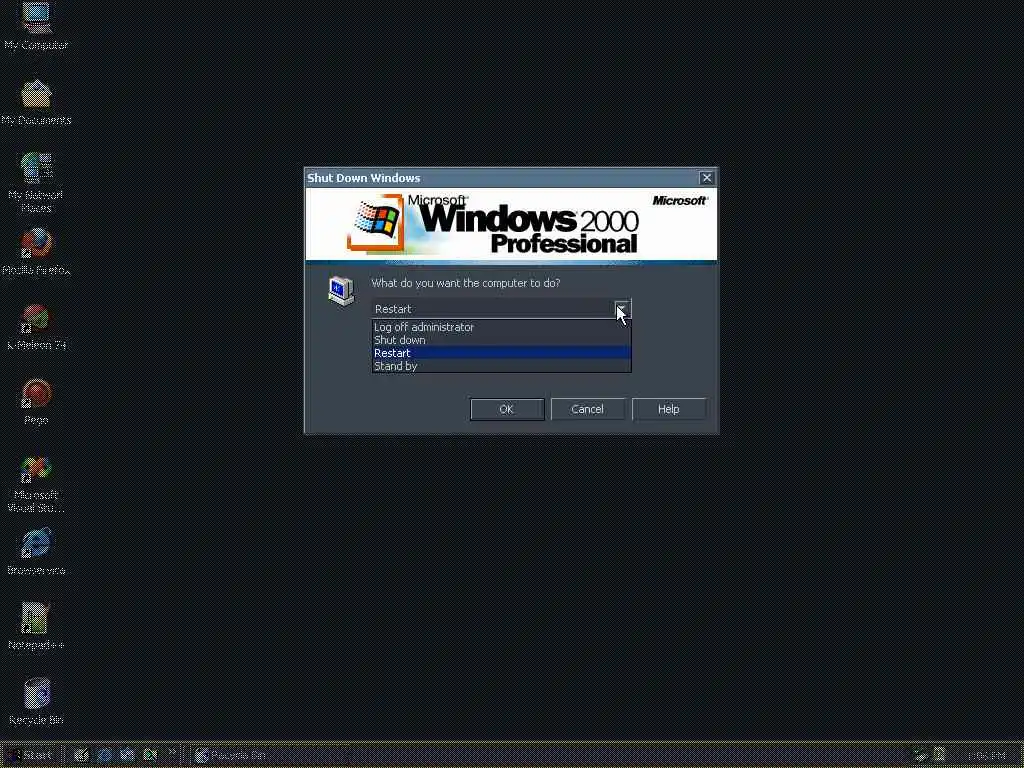The height and width of the screenshot is (768, 1024).
Task: Click the taskbar clock
Action: 987,756
